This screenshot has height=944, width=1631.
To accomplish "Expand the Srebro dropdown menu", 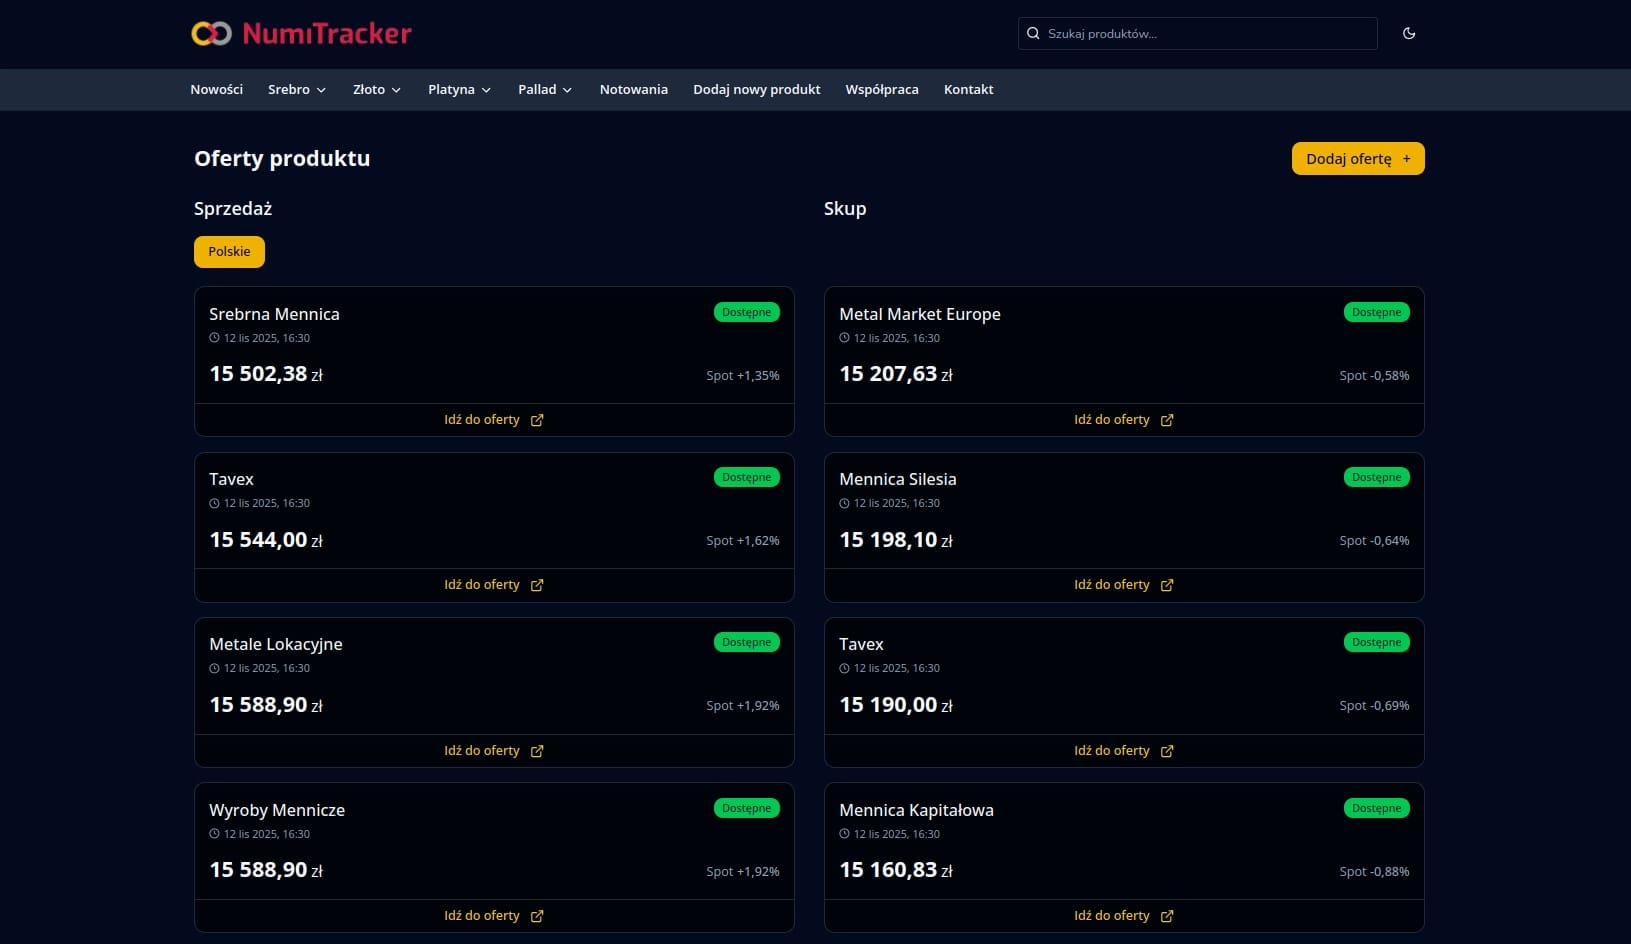I will 297,90.
